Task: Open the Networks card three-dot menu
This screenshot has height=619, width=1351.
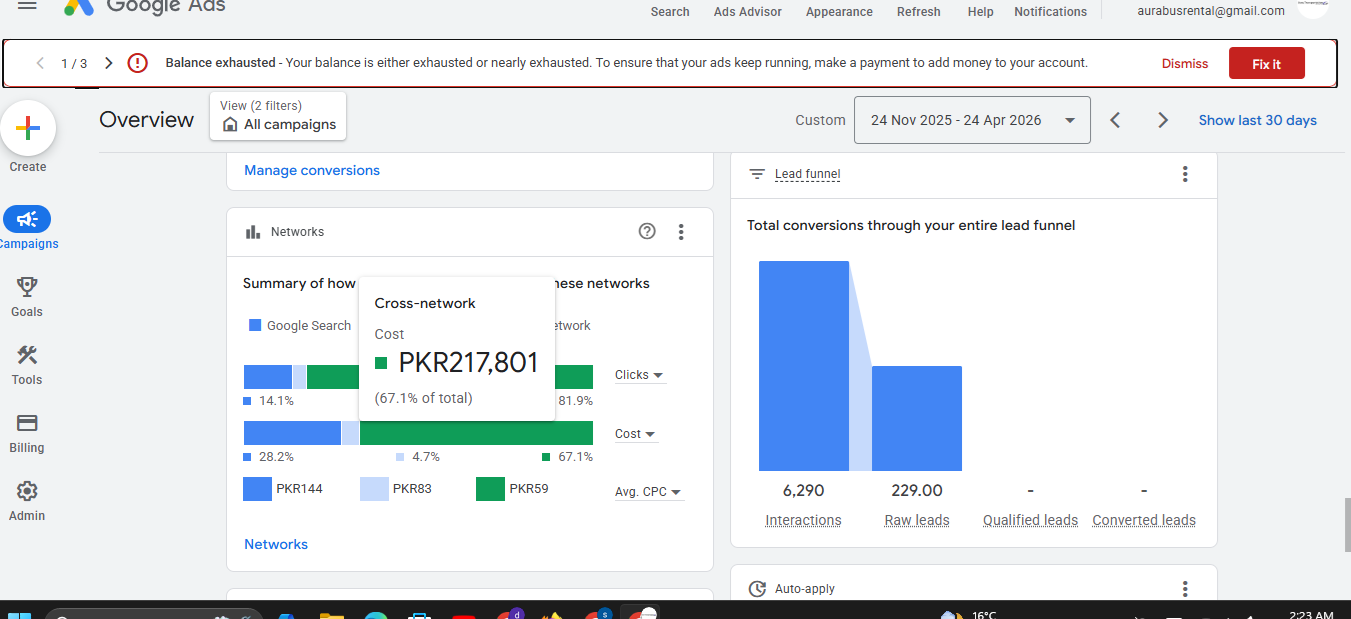Action: coord(681,231)
